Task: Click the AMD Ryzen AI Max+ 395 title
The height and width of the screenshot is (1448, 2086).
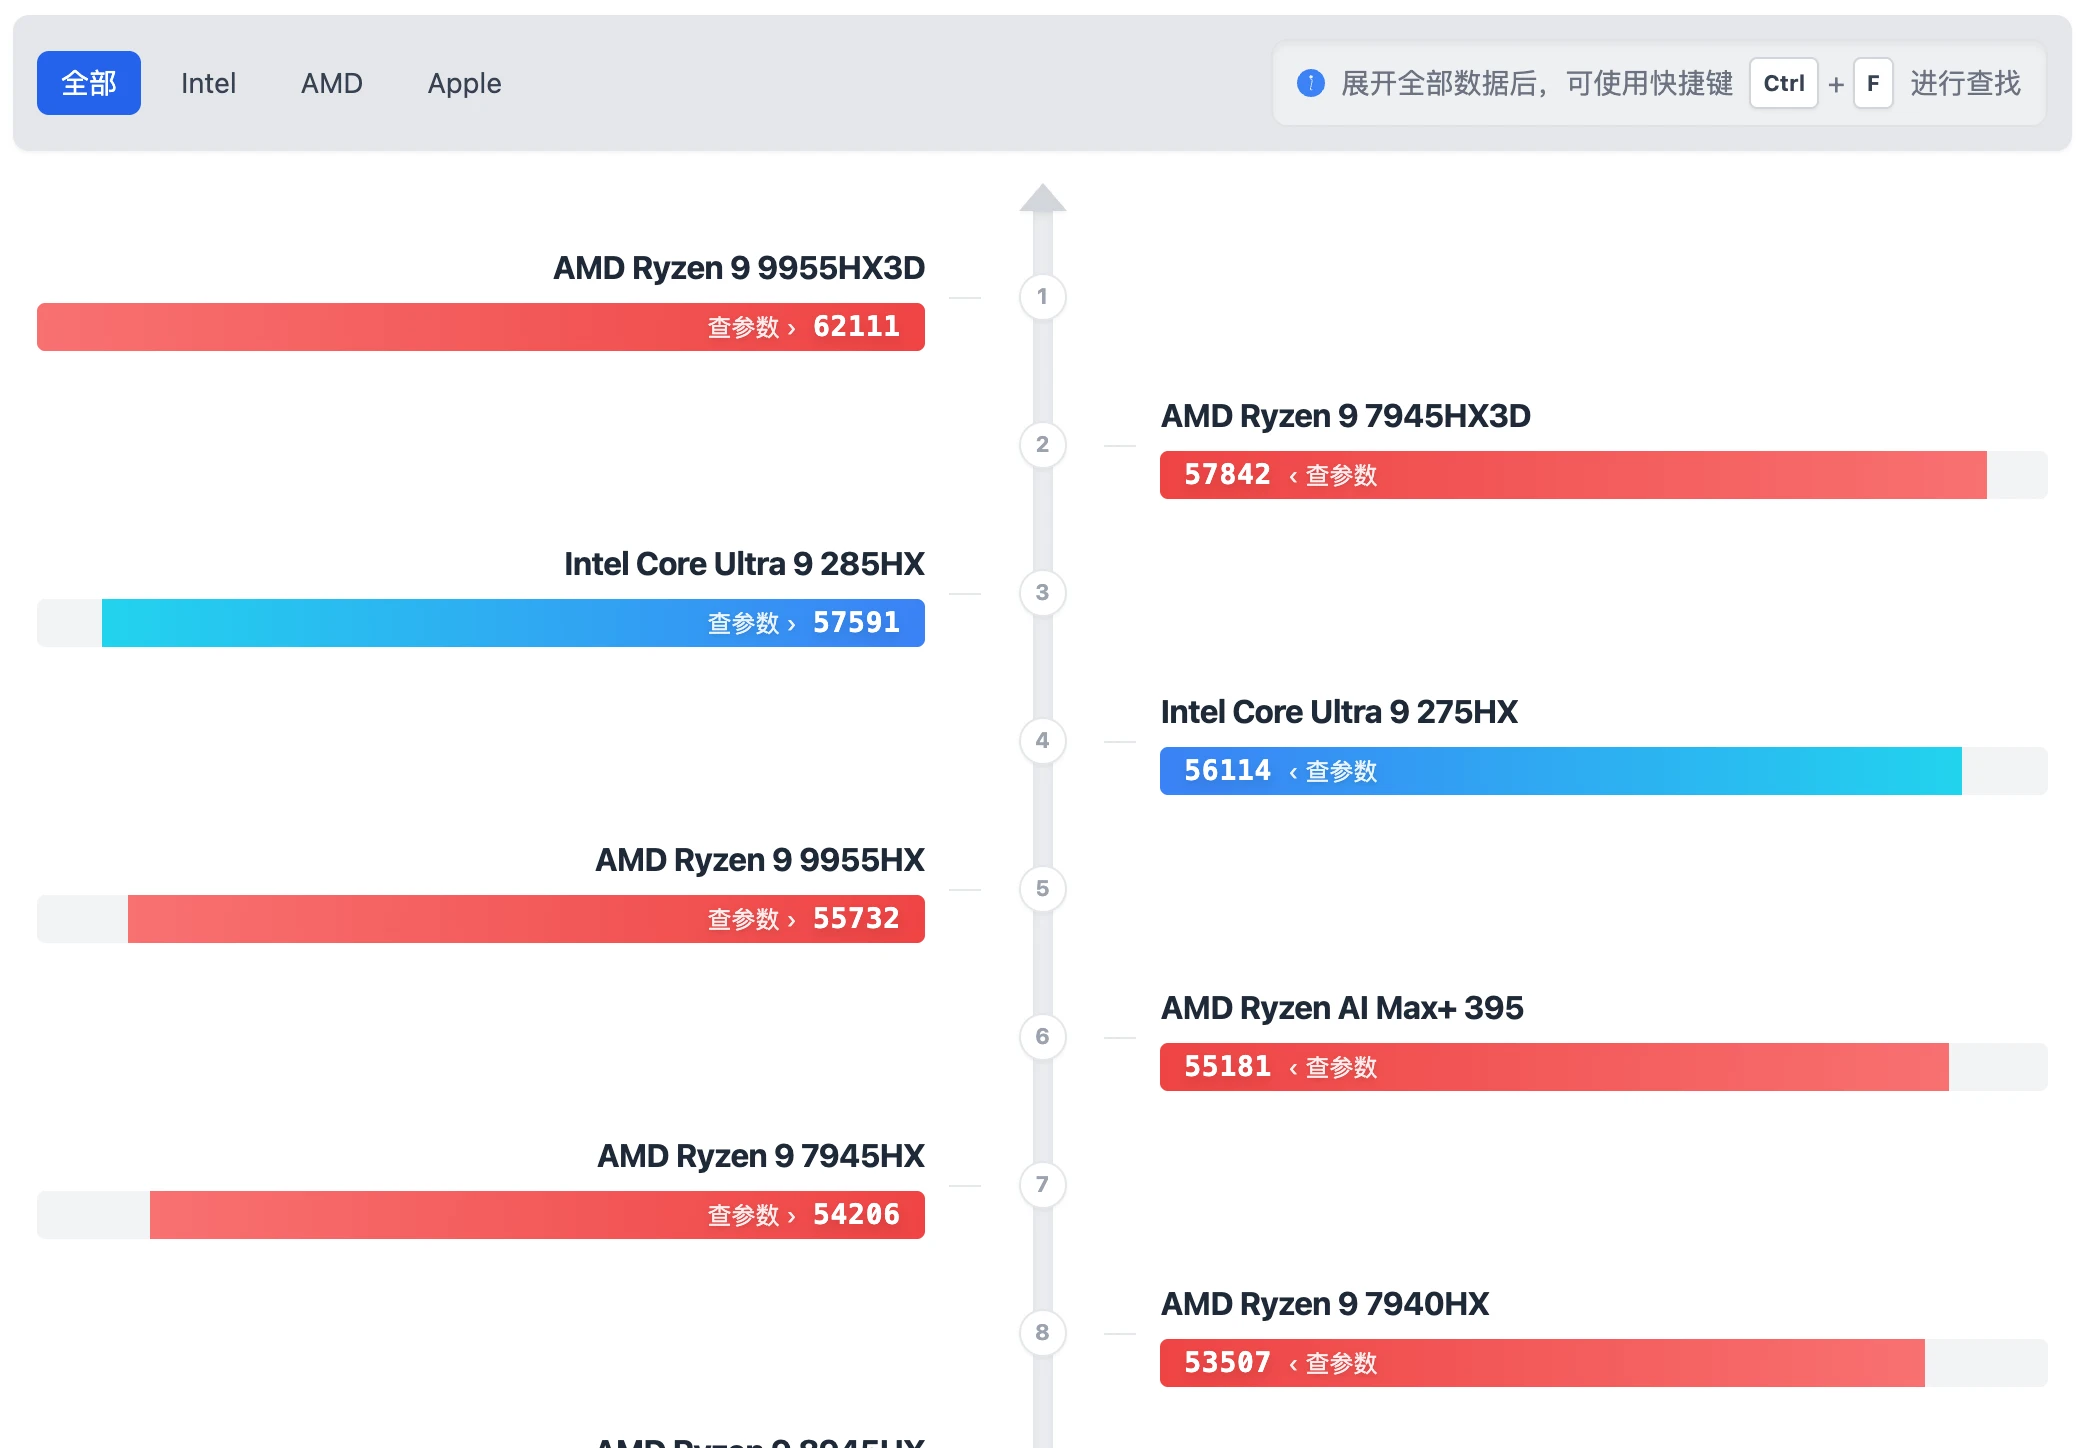Action: coord(1341,1008)
